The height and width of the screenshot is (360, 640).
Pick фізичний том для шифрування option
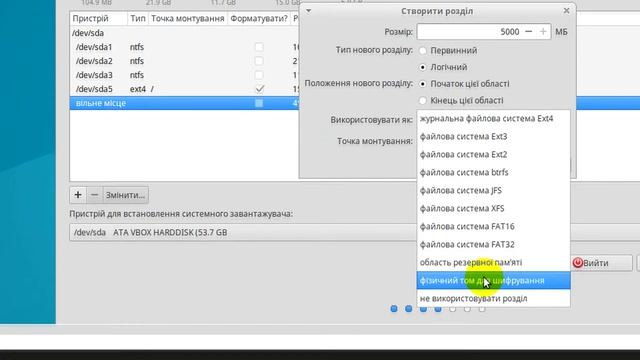pos(493,280)
